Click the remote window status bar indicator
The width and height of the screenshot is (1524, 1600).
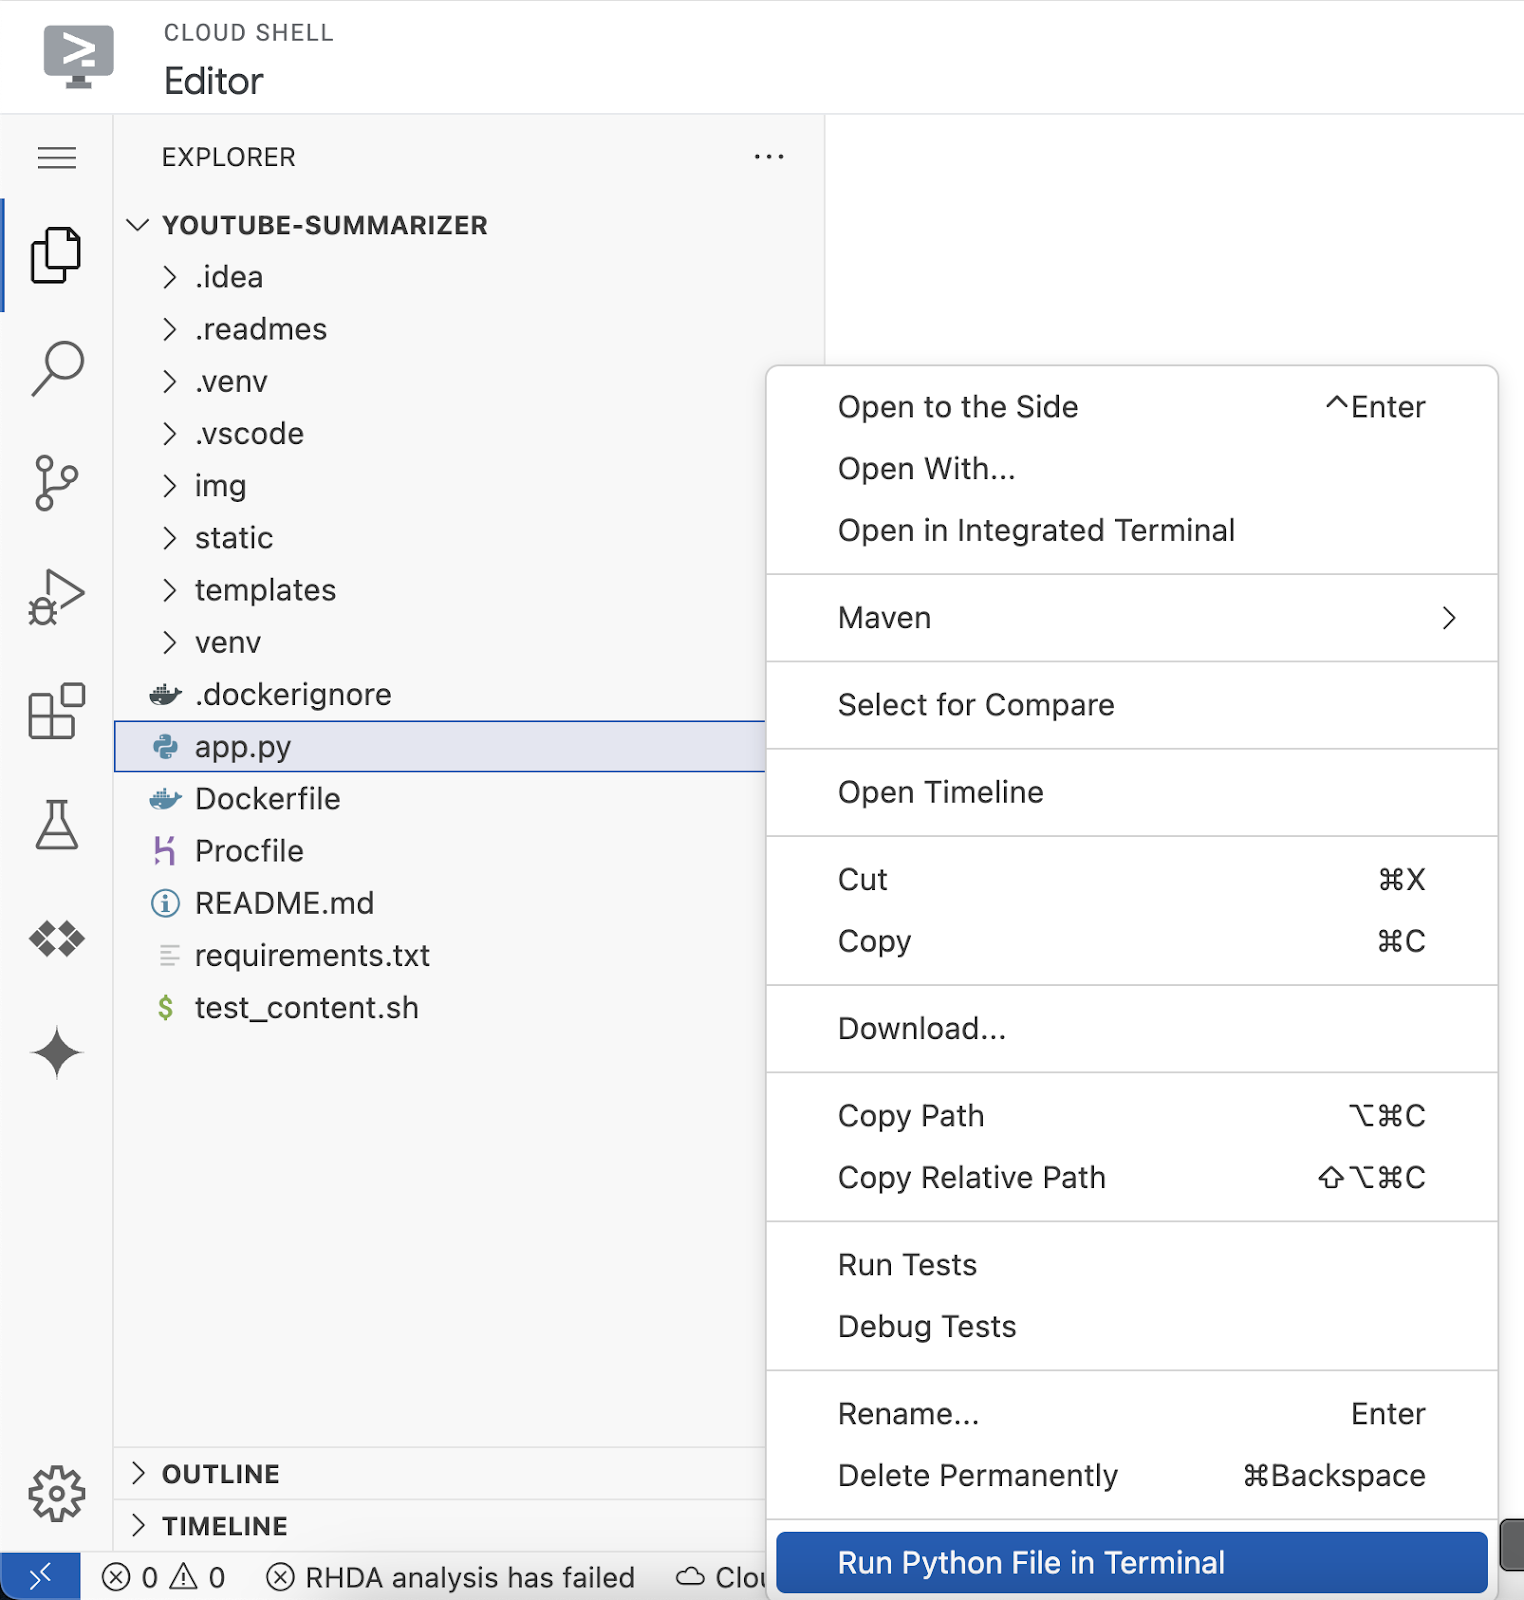coord(40,1577)
